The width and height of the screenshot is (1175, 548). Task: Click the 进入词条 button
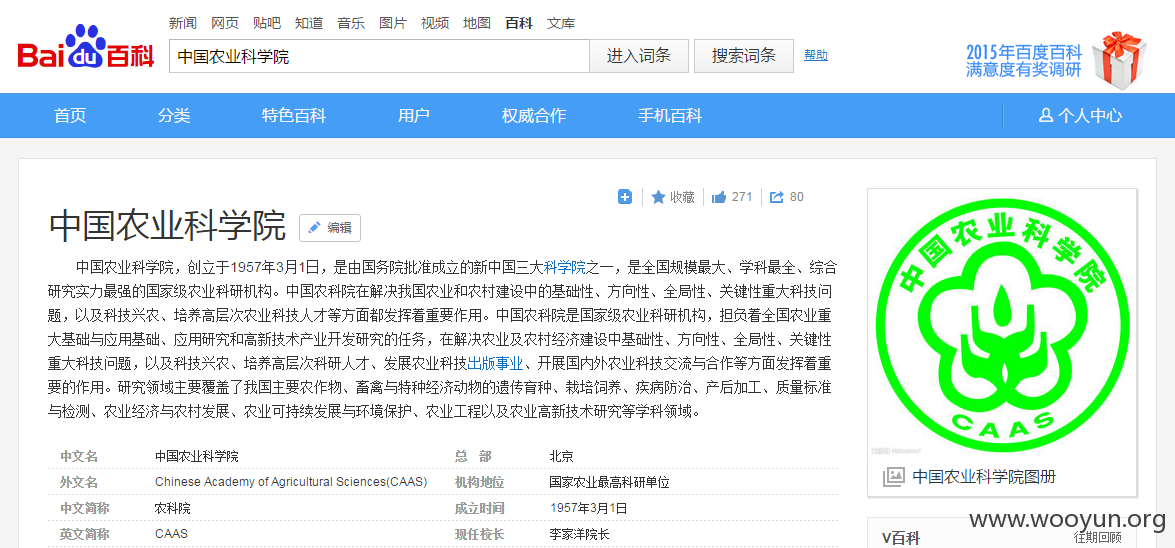point(638,56)
